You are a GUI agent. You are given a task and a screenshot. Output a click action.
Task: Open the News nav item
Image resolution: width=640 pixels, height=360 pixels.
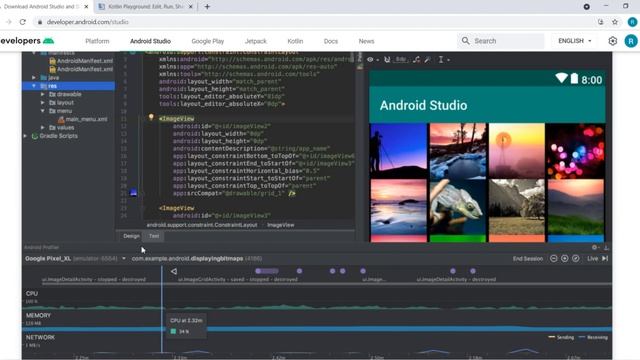[x=367, y=41]
